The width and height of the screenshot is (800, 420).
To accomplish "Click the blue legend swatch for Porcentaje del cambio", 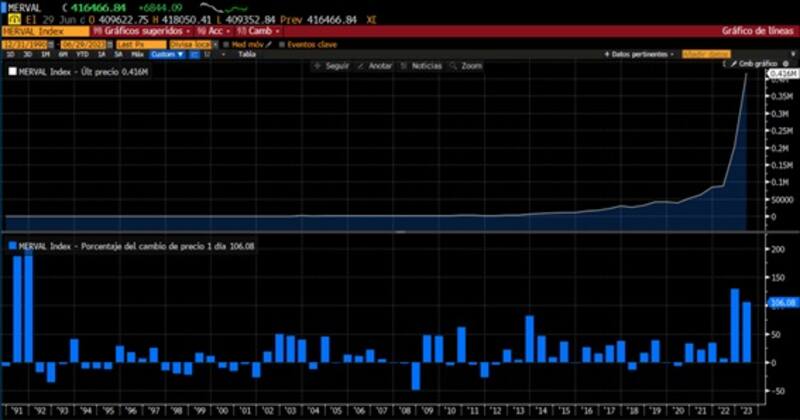I will pyautogui.click(x=11, y=244).
